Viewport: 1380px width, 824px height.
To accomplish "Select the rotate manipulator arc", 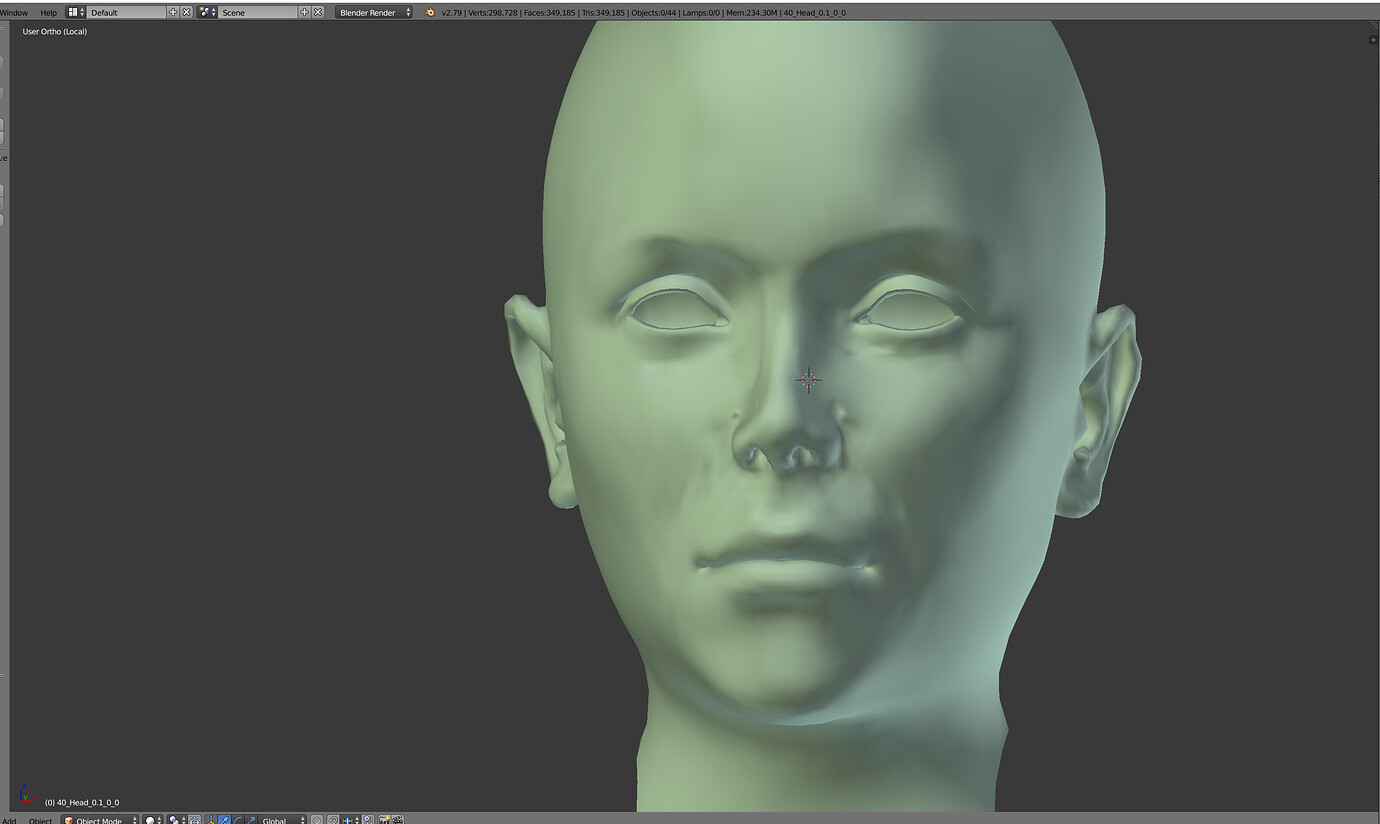I will point(238,820).
